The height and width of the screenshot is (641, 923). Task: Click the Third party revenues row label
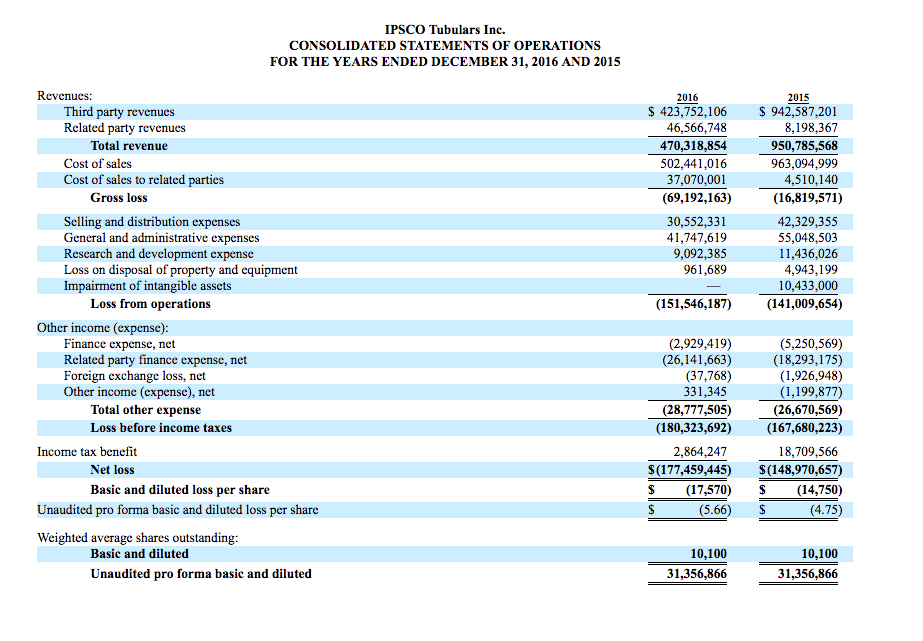click(x=119, y=112)
